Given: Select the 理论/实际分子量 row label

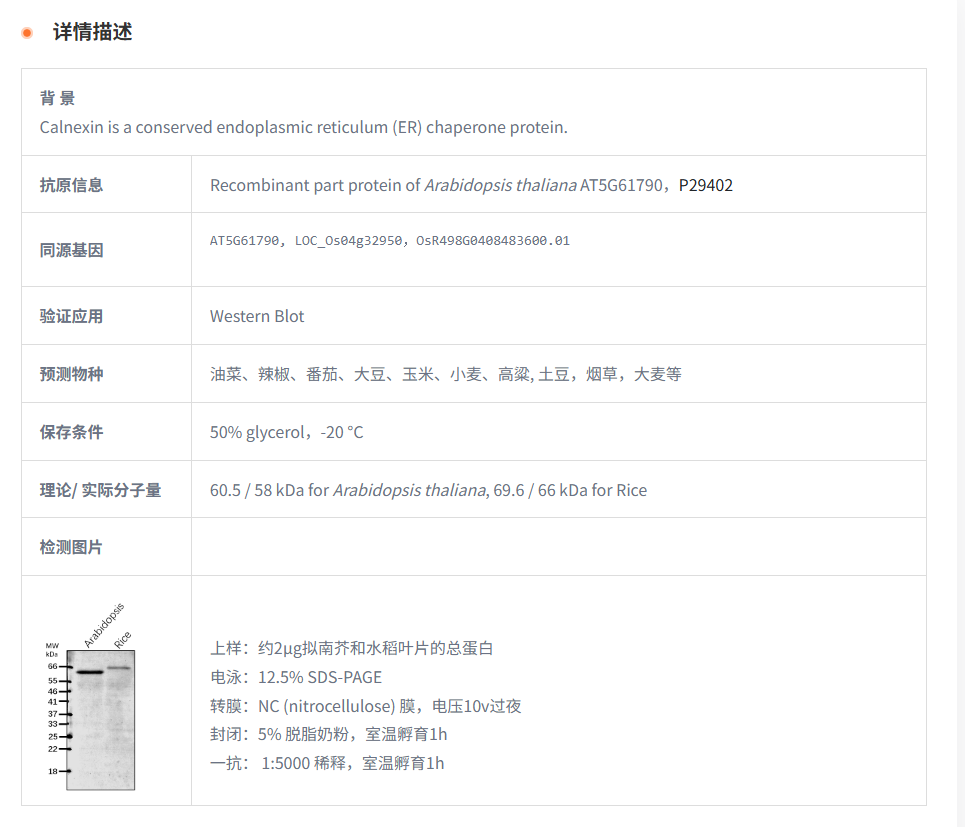Looking at the screenshot, I should coord(100,490).
